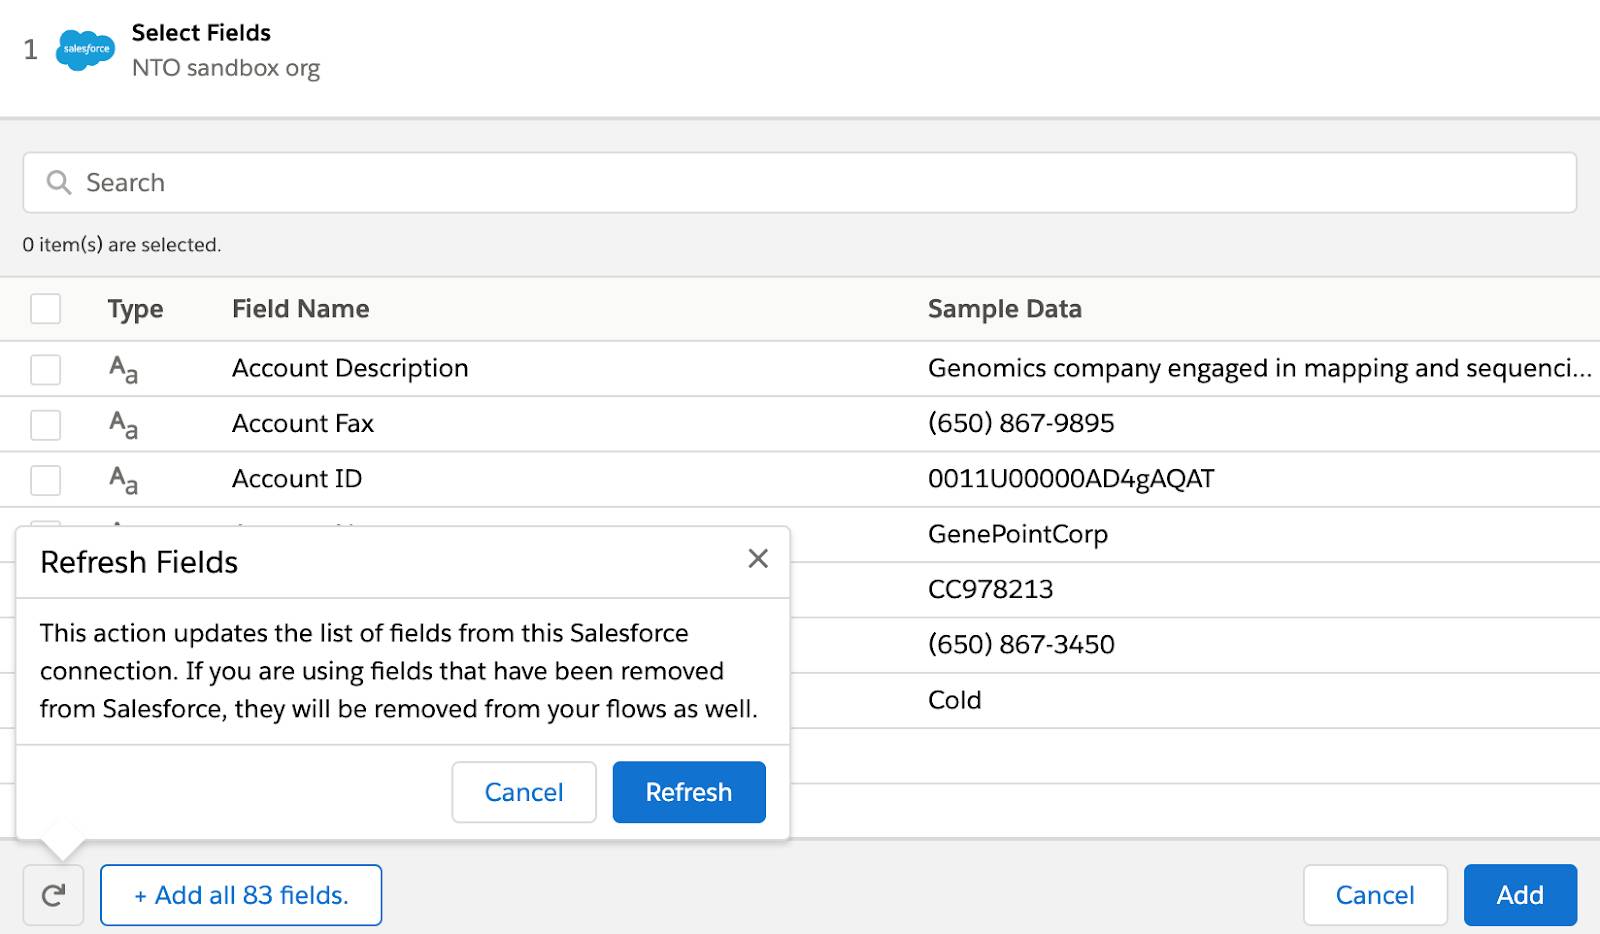Select the Account ID field name
This screenshot has width=1600, height=934.
[x=297, y=478]
